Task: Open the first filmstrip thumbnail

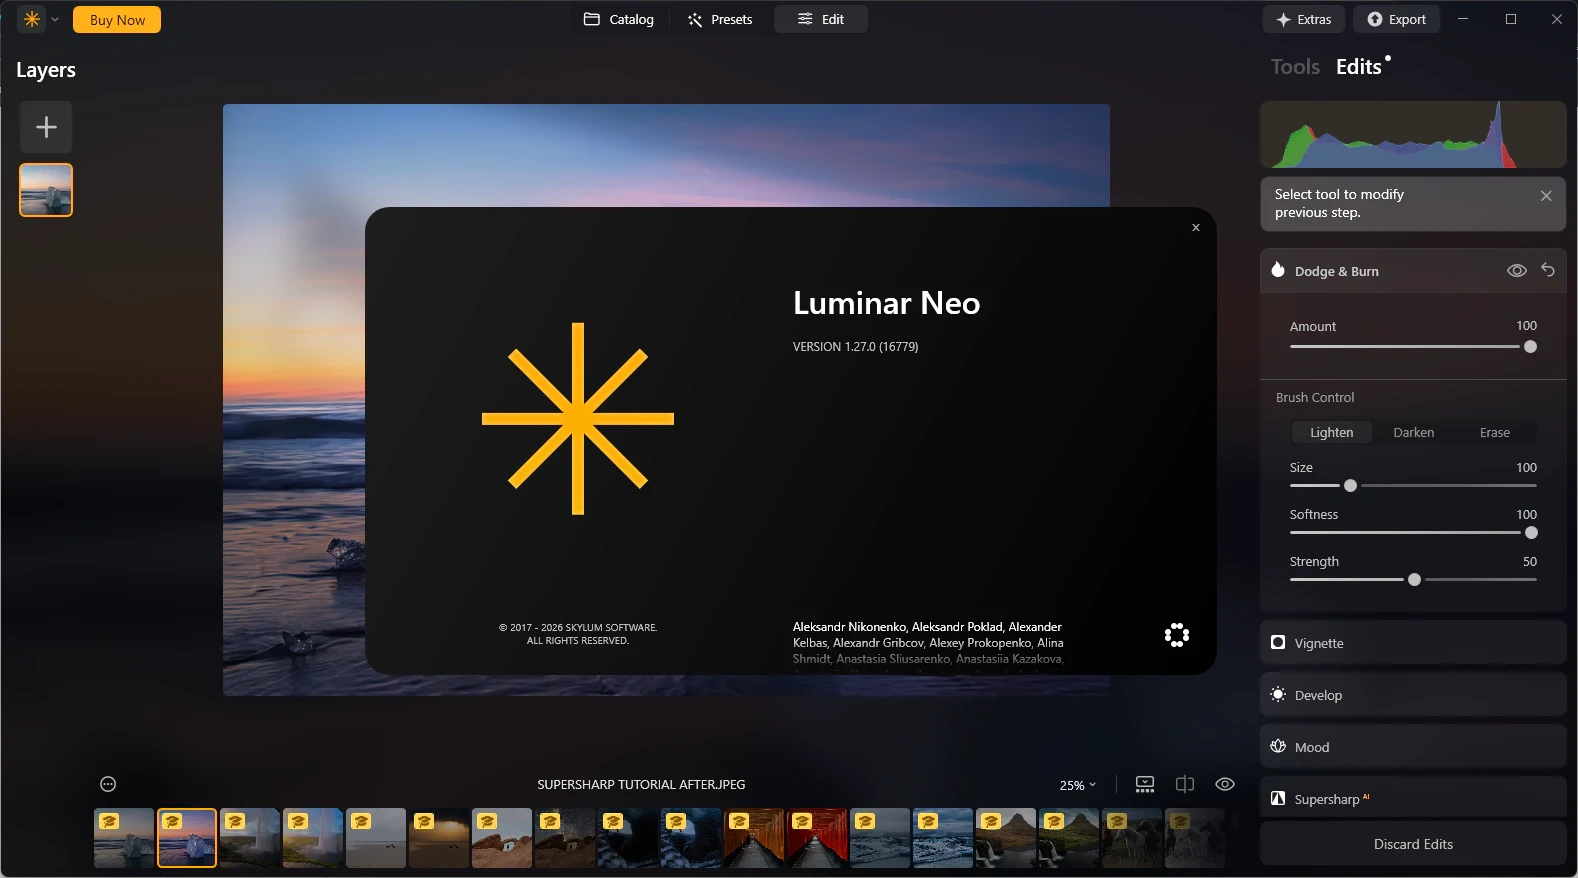Action: click(x=124, y=838)
